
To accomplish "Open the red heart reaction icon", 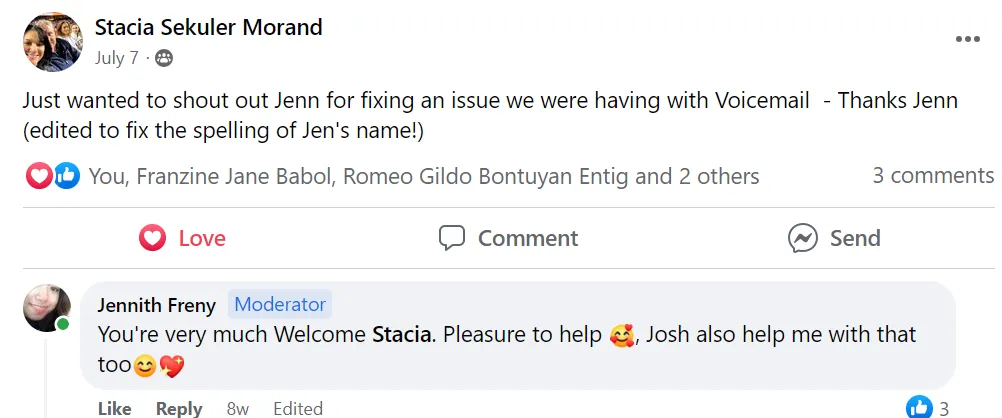I will coord(38,176).
